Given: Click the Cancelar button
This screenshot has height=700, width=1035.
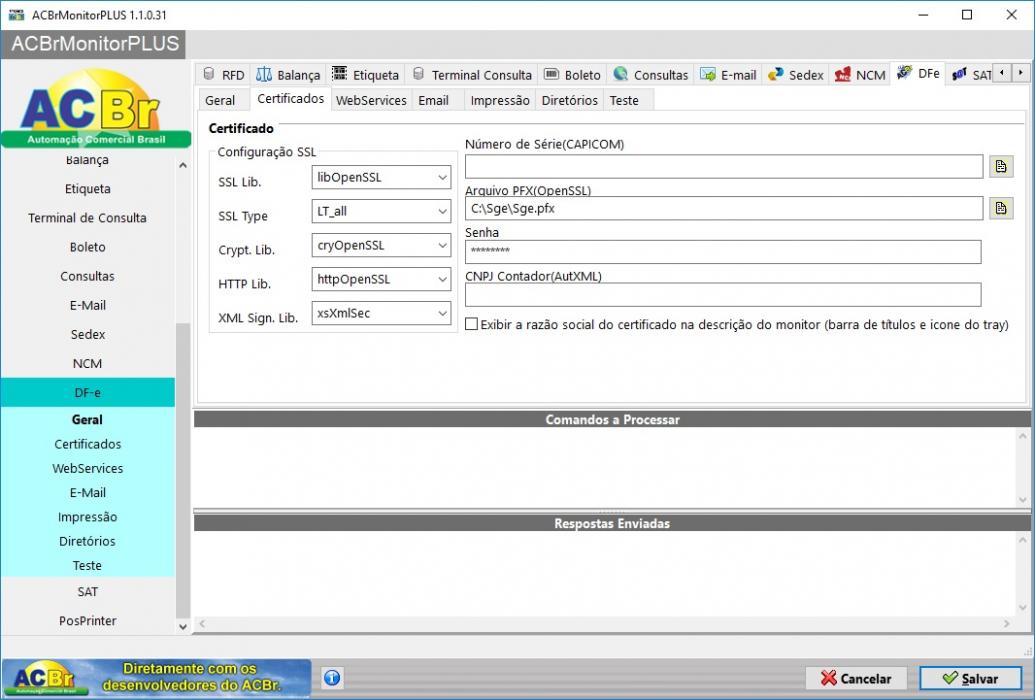Looking at the screenshot, I should pyautogui.click(x=856, y=678).
